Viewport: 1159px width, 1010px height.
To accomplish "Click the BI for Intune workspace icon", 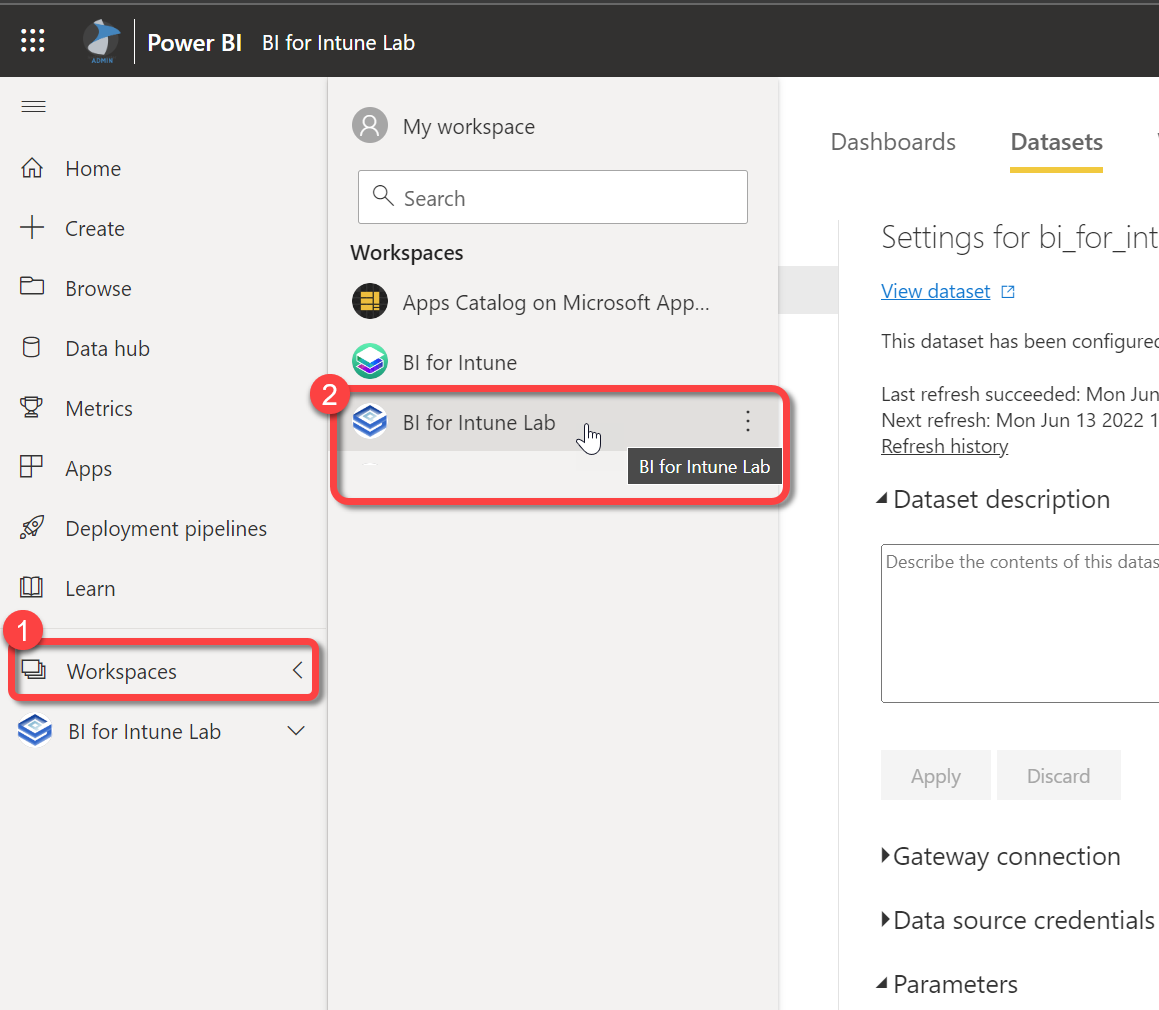I will pyautogui.click(x=370, y=362).
